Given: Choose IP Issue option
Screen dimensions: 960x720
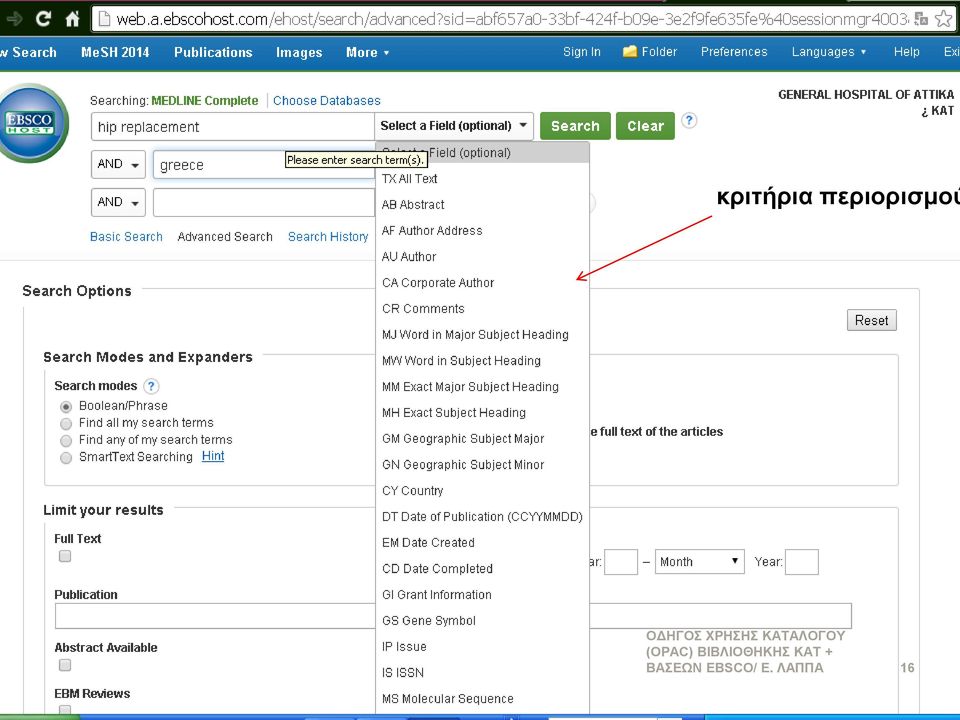Looking at the screenshot, I should tap(482, 647).
